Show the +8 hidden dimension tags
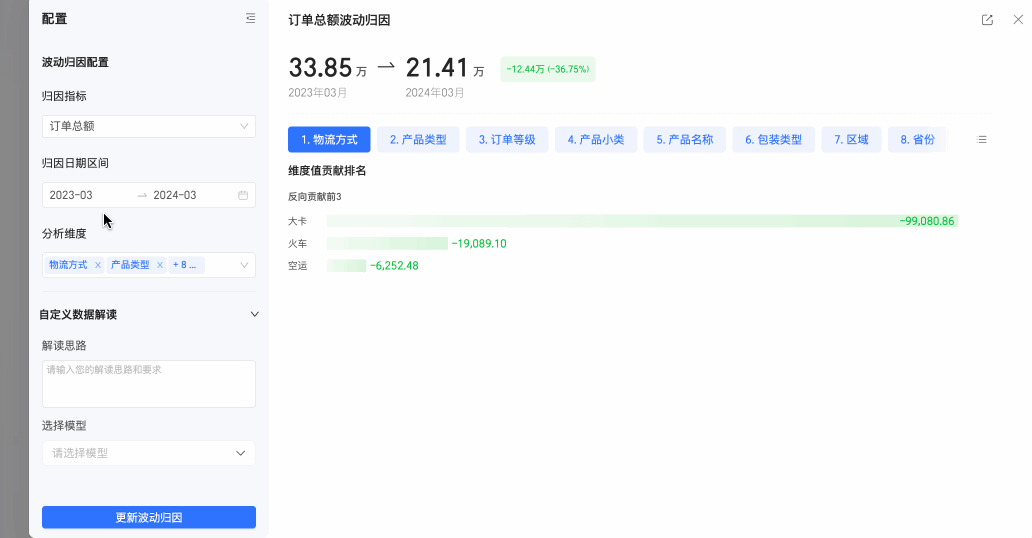 (x=186, y=265)
